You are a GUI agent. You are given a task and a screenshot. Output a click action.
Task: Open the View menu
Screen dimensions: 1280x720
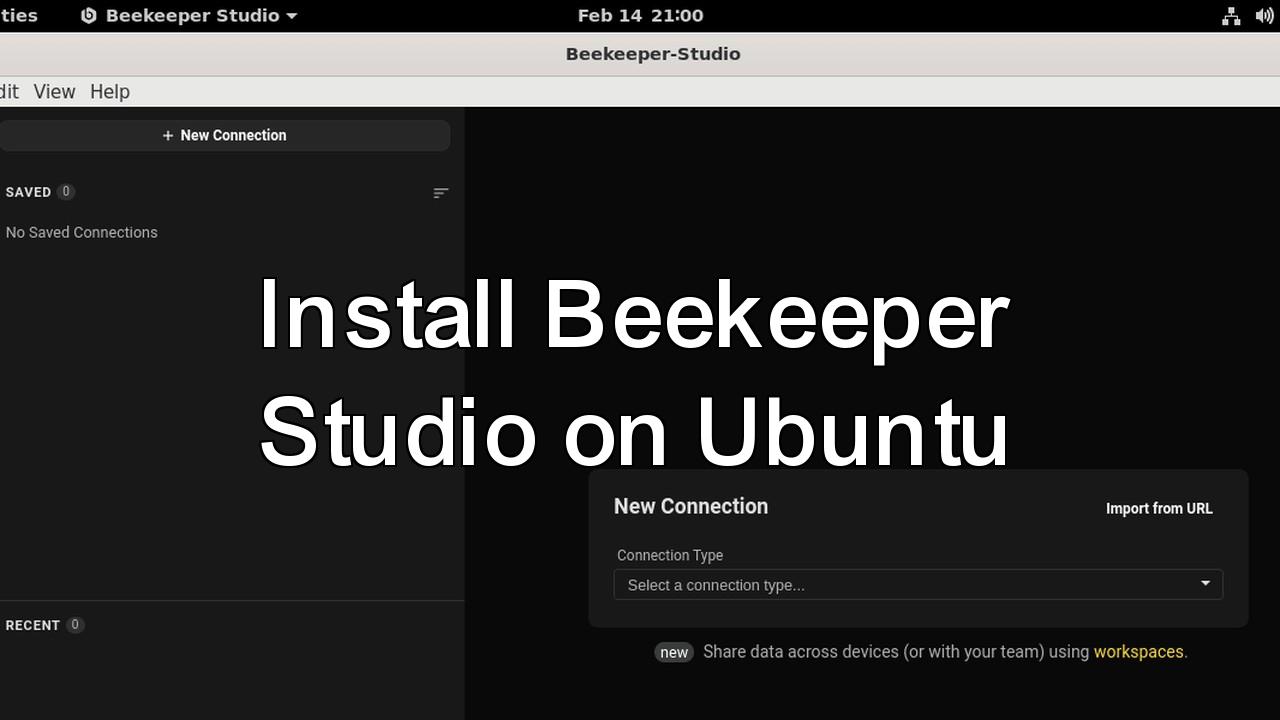pos(54,91)
